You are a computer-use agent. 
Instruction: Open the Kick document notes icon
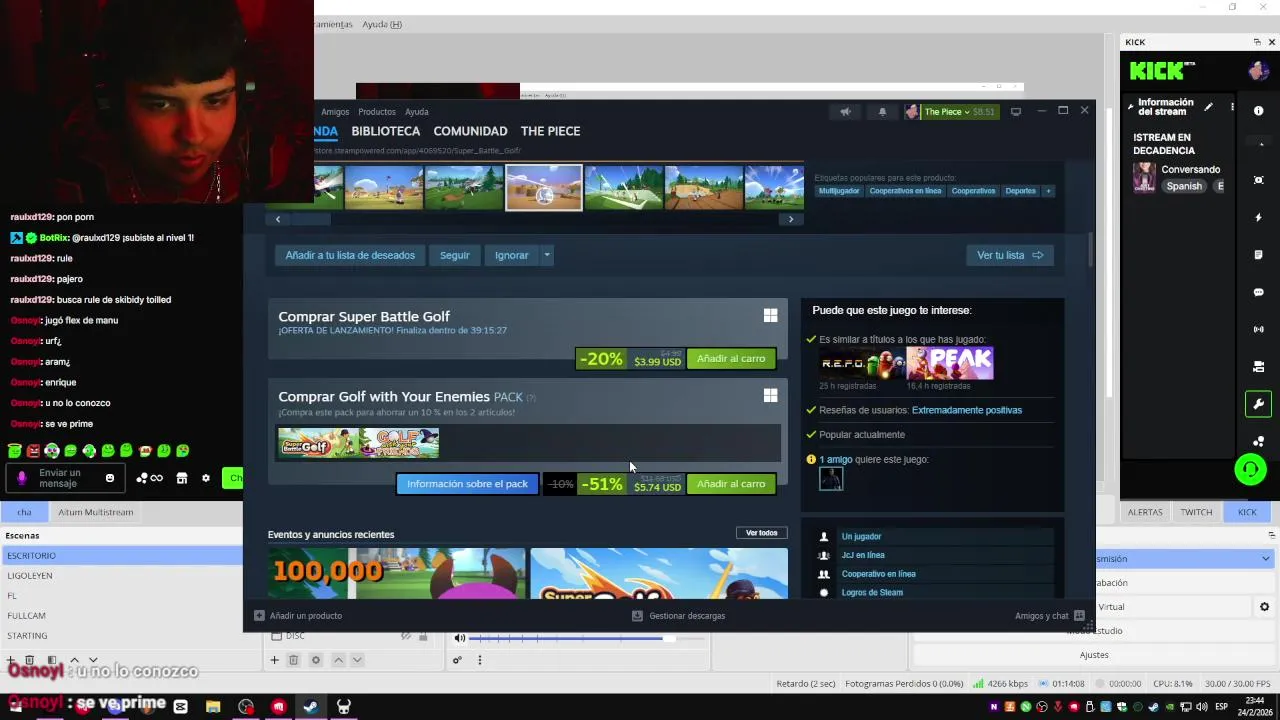(x=1258, y=255)
